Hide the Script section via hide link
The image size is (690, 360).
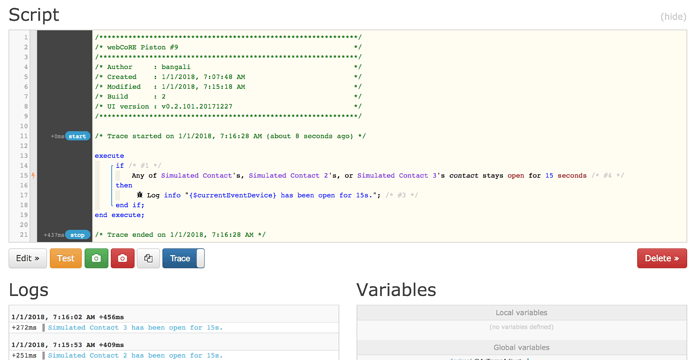point(673,17)
